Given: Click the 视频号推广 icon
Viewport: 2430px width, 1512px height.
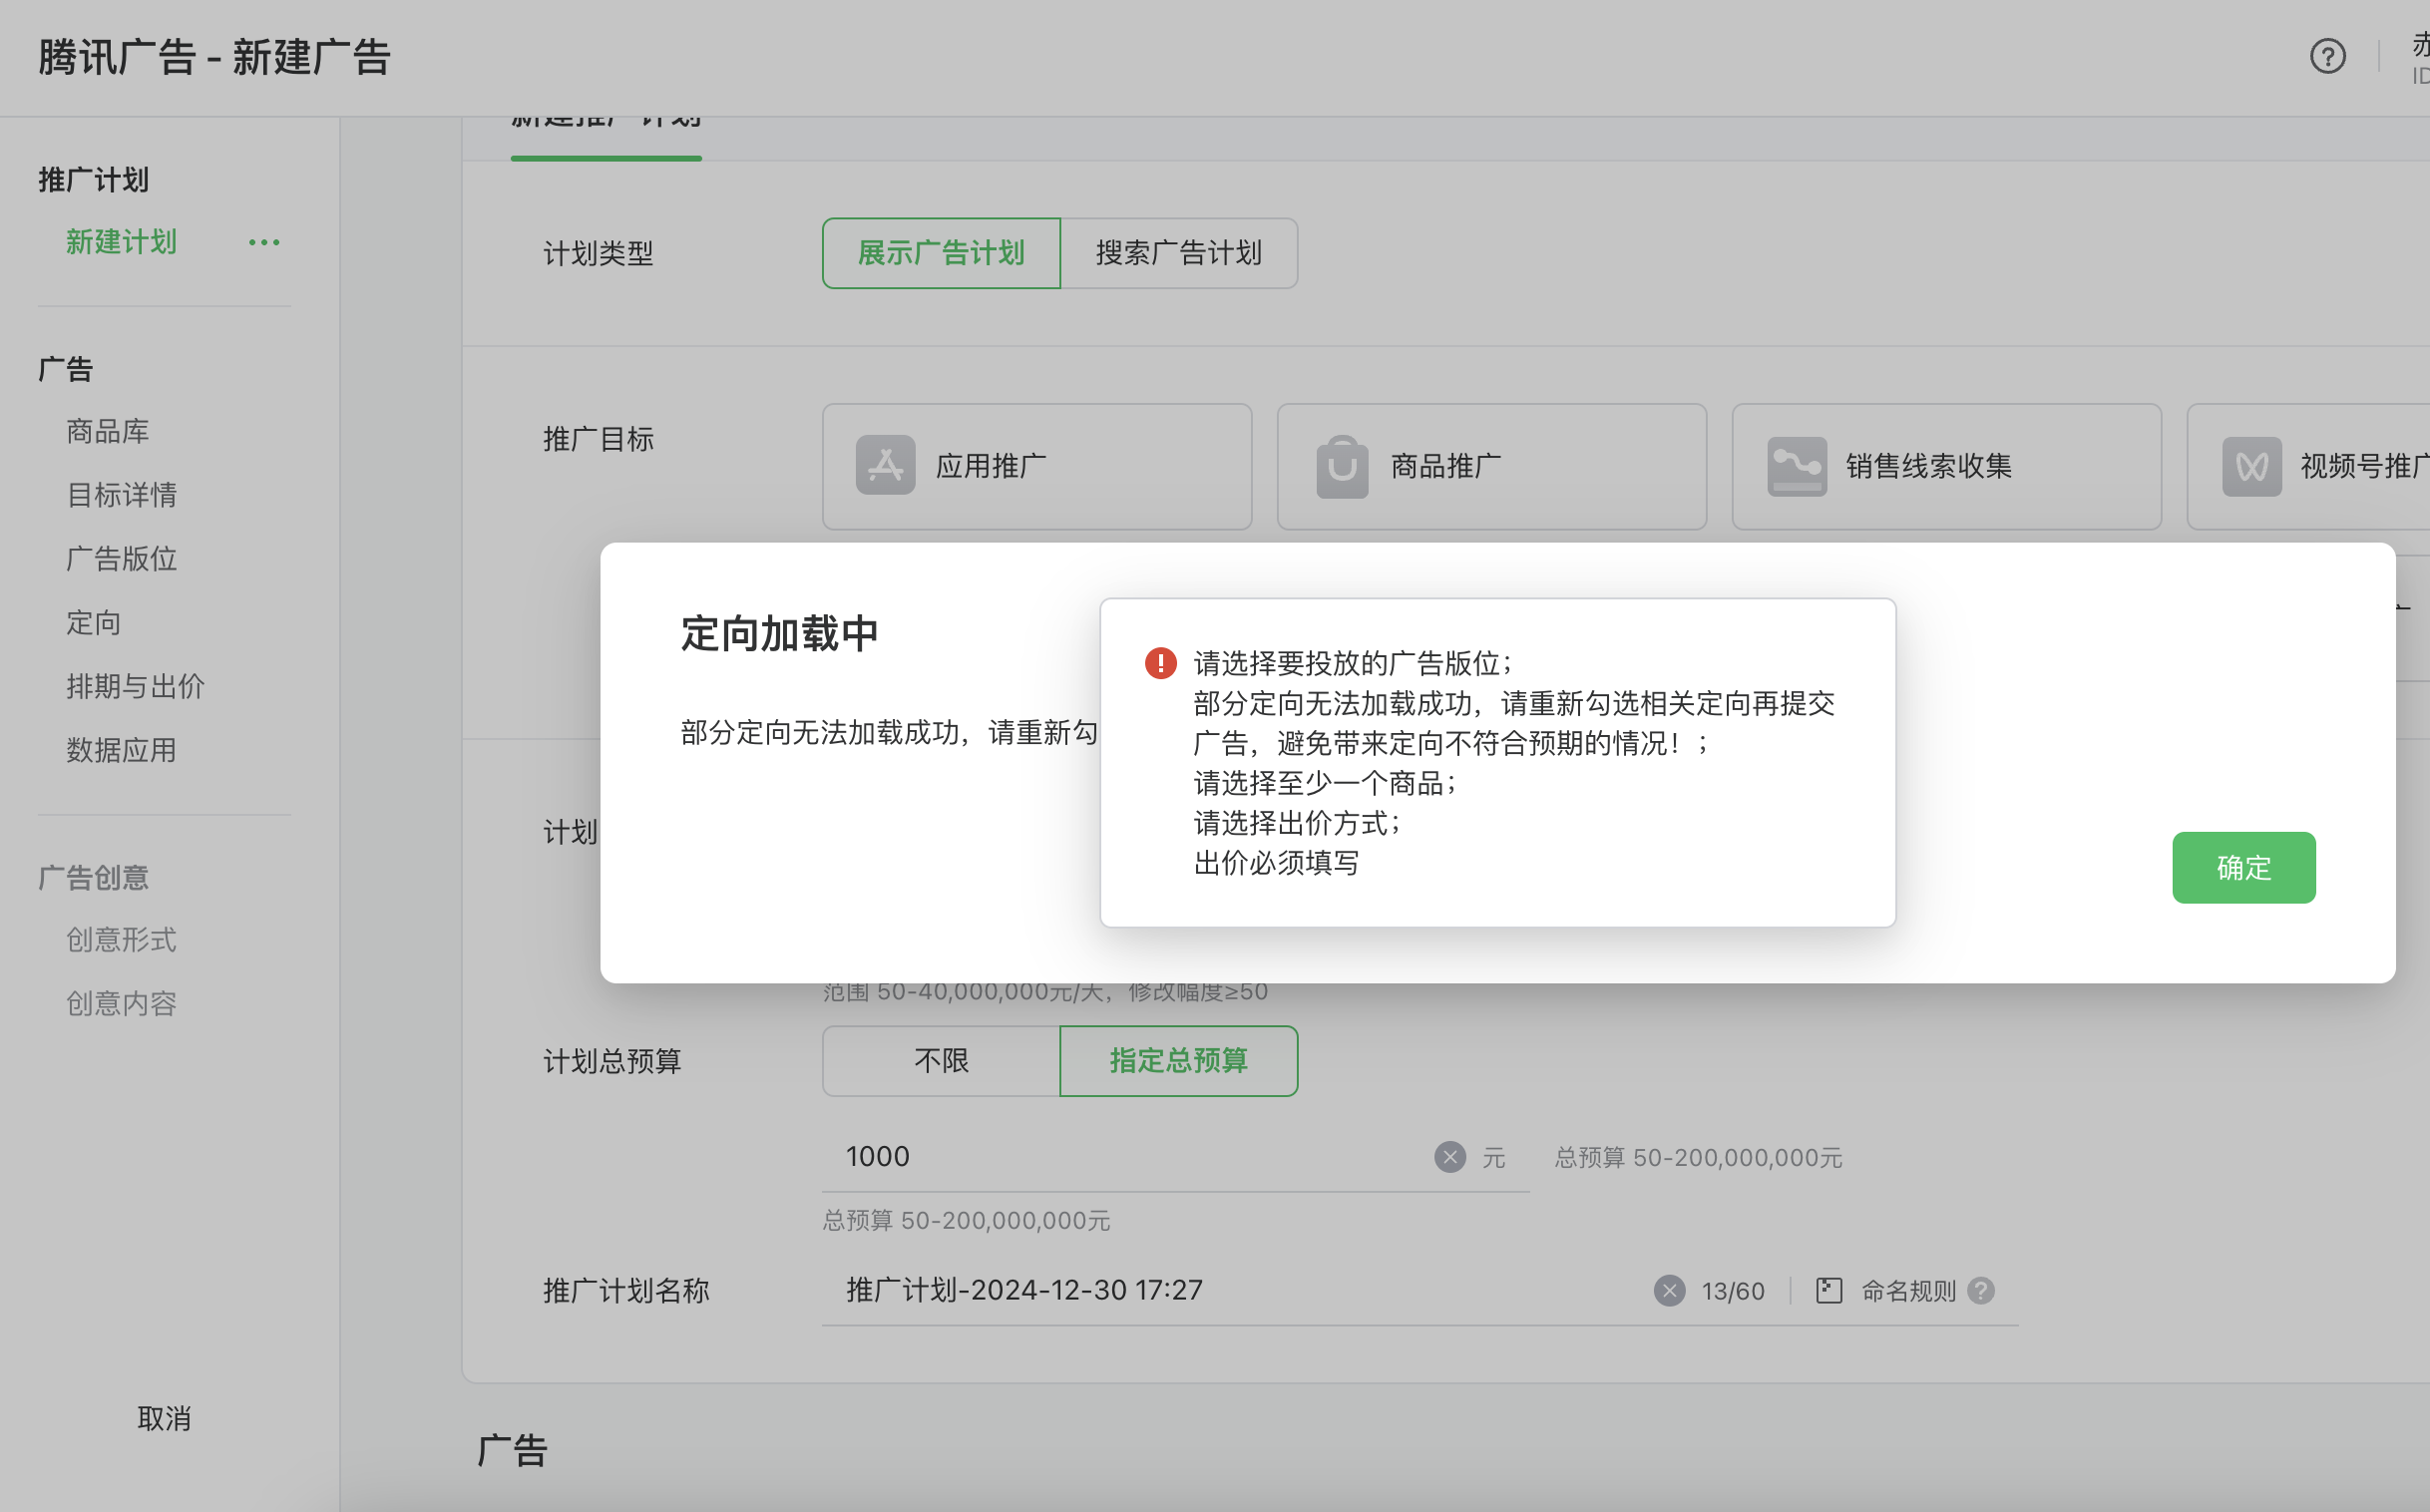Looking at the screenshot, I should point(2251,466).
